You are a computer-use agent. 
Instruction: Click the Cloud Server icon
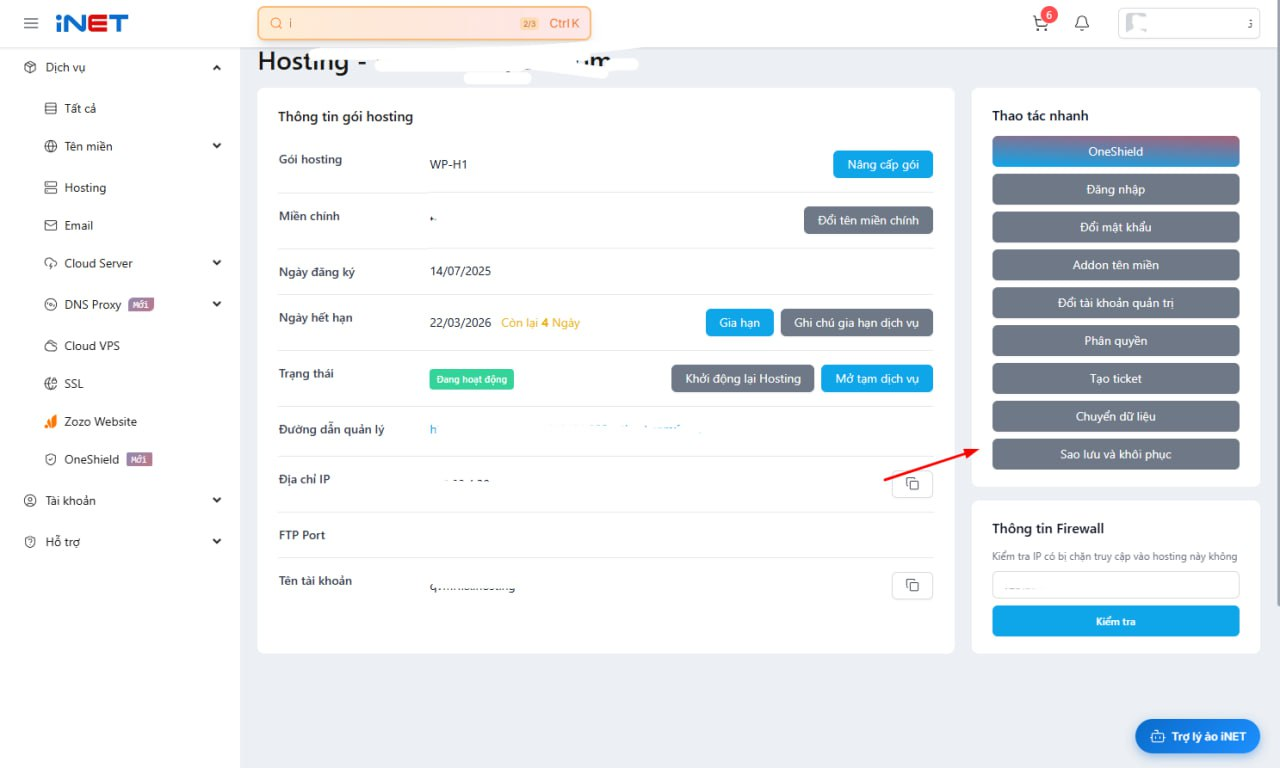(x=51, y=264)
